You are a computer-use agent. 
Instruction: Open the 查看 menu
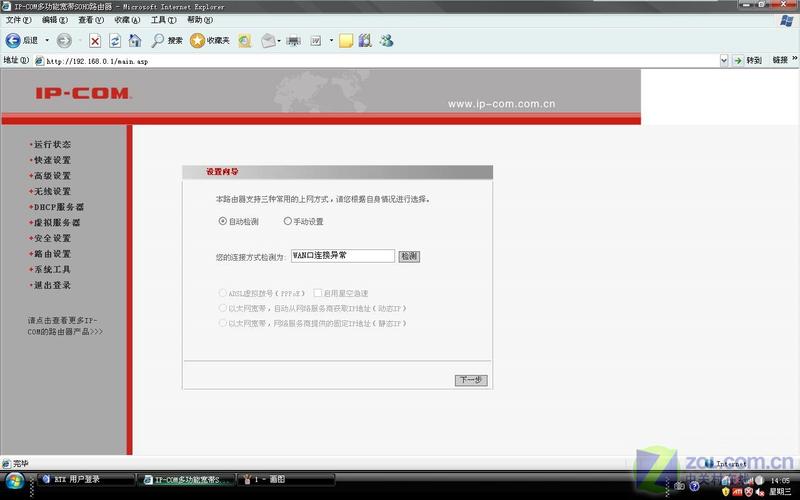click(x=91, y=20)
